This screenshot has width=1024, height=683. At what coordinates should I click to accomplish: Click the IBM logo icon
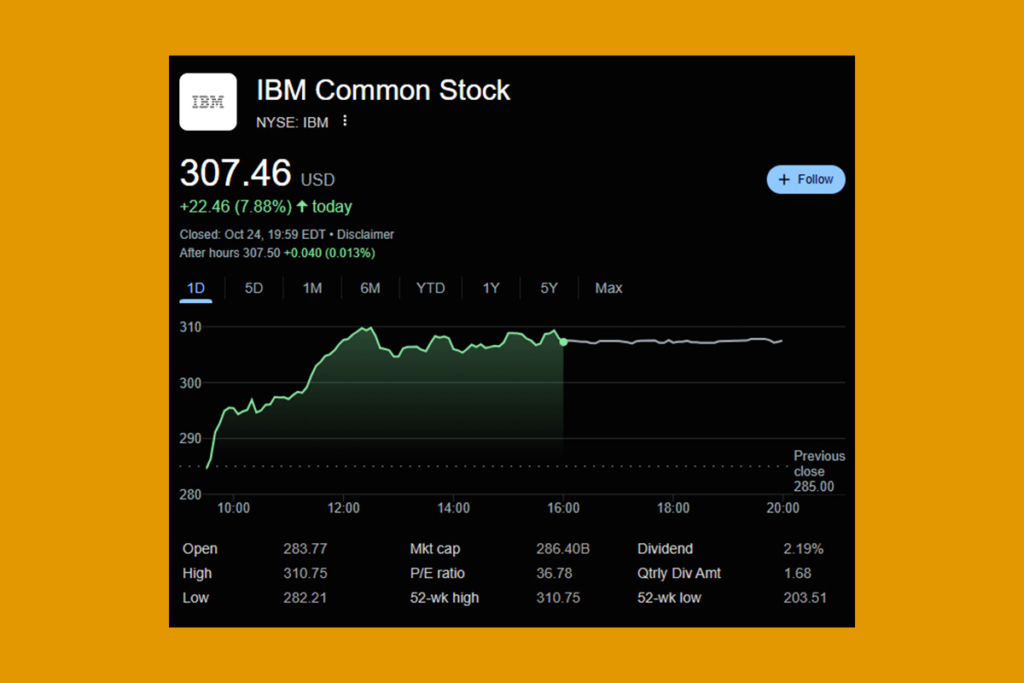208,101
